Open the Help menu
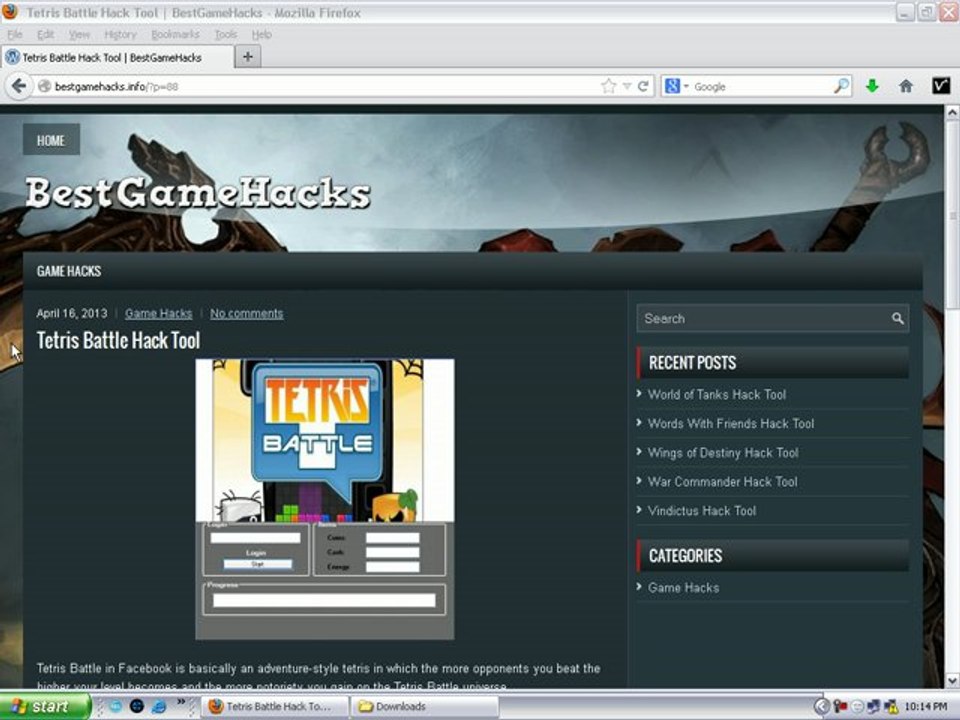Screen dimensions: 960x720 point(261,34)
